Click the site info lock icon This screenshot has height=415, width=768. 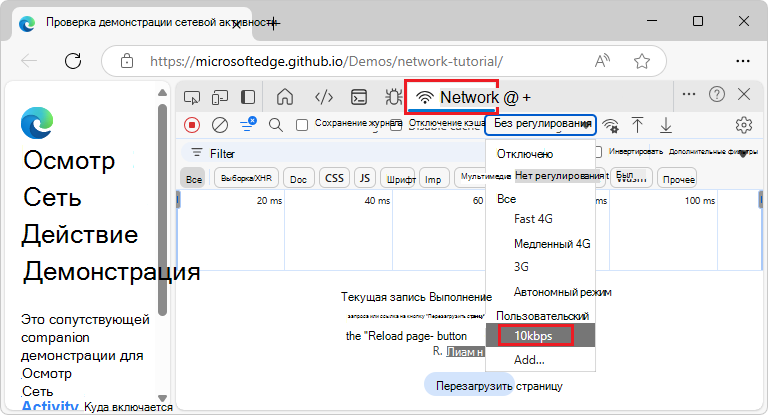tap(127, 61)
